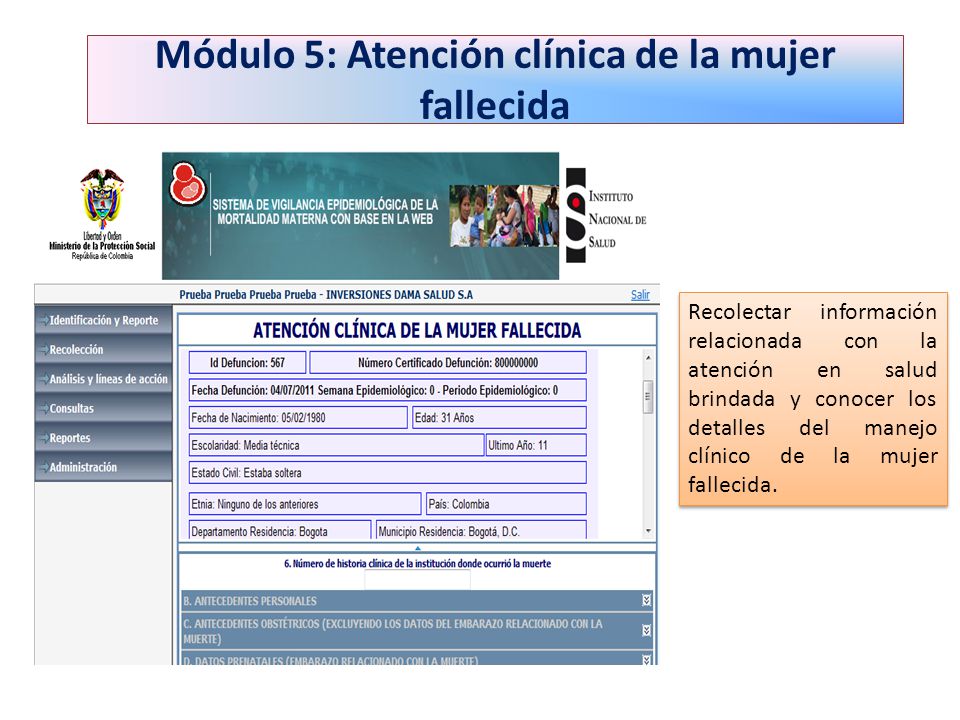Select the 'Edad: 31 Años' cell
The width and height of the screenshot is (960, 720).
pos(500,418)
